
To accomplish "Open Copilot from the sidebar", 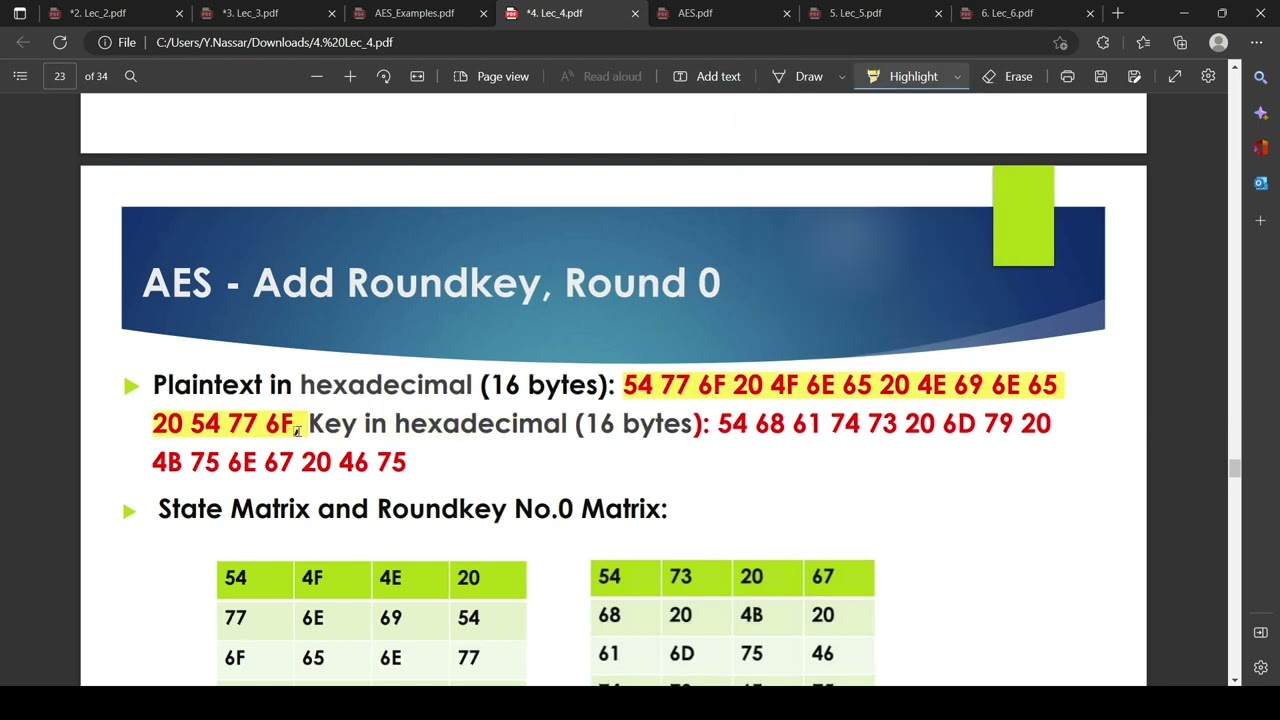I will pos(1260,113).
